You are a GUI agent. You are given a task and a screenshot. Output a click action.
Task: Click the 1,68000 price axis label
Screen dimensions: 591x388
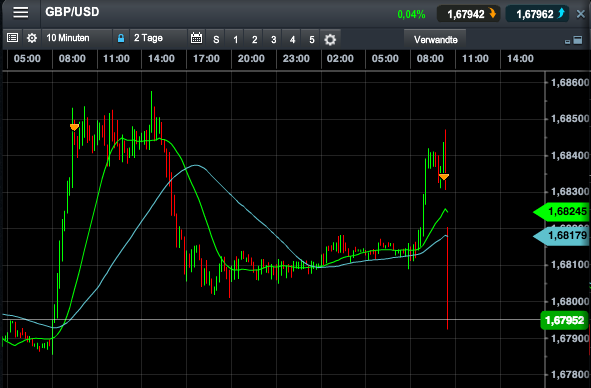coord(569,302)
